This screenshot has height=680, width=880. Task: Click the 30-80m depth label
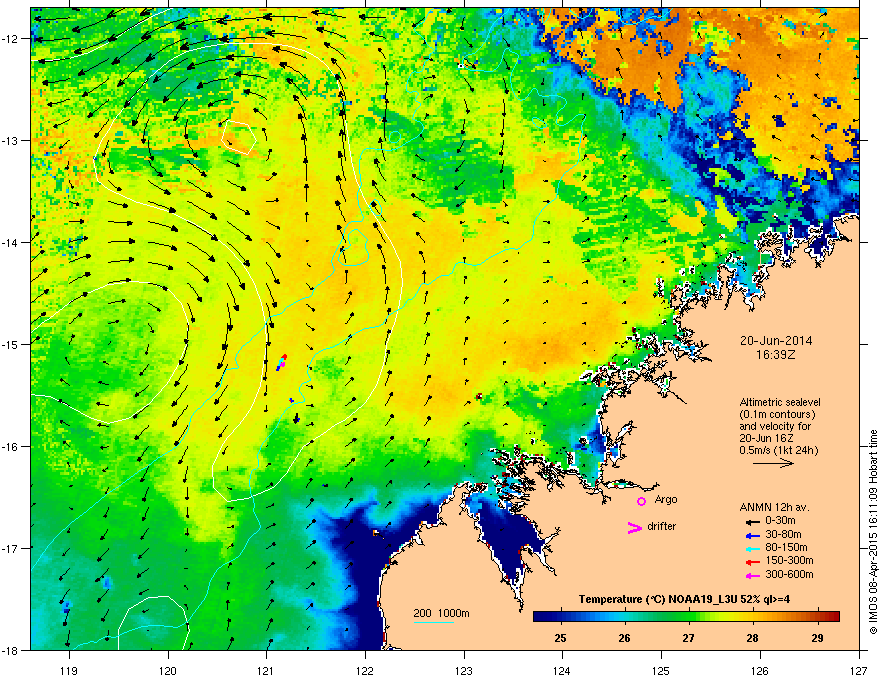(783, 534)
